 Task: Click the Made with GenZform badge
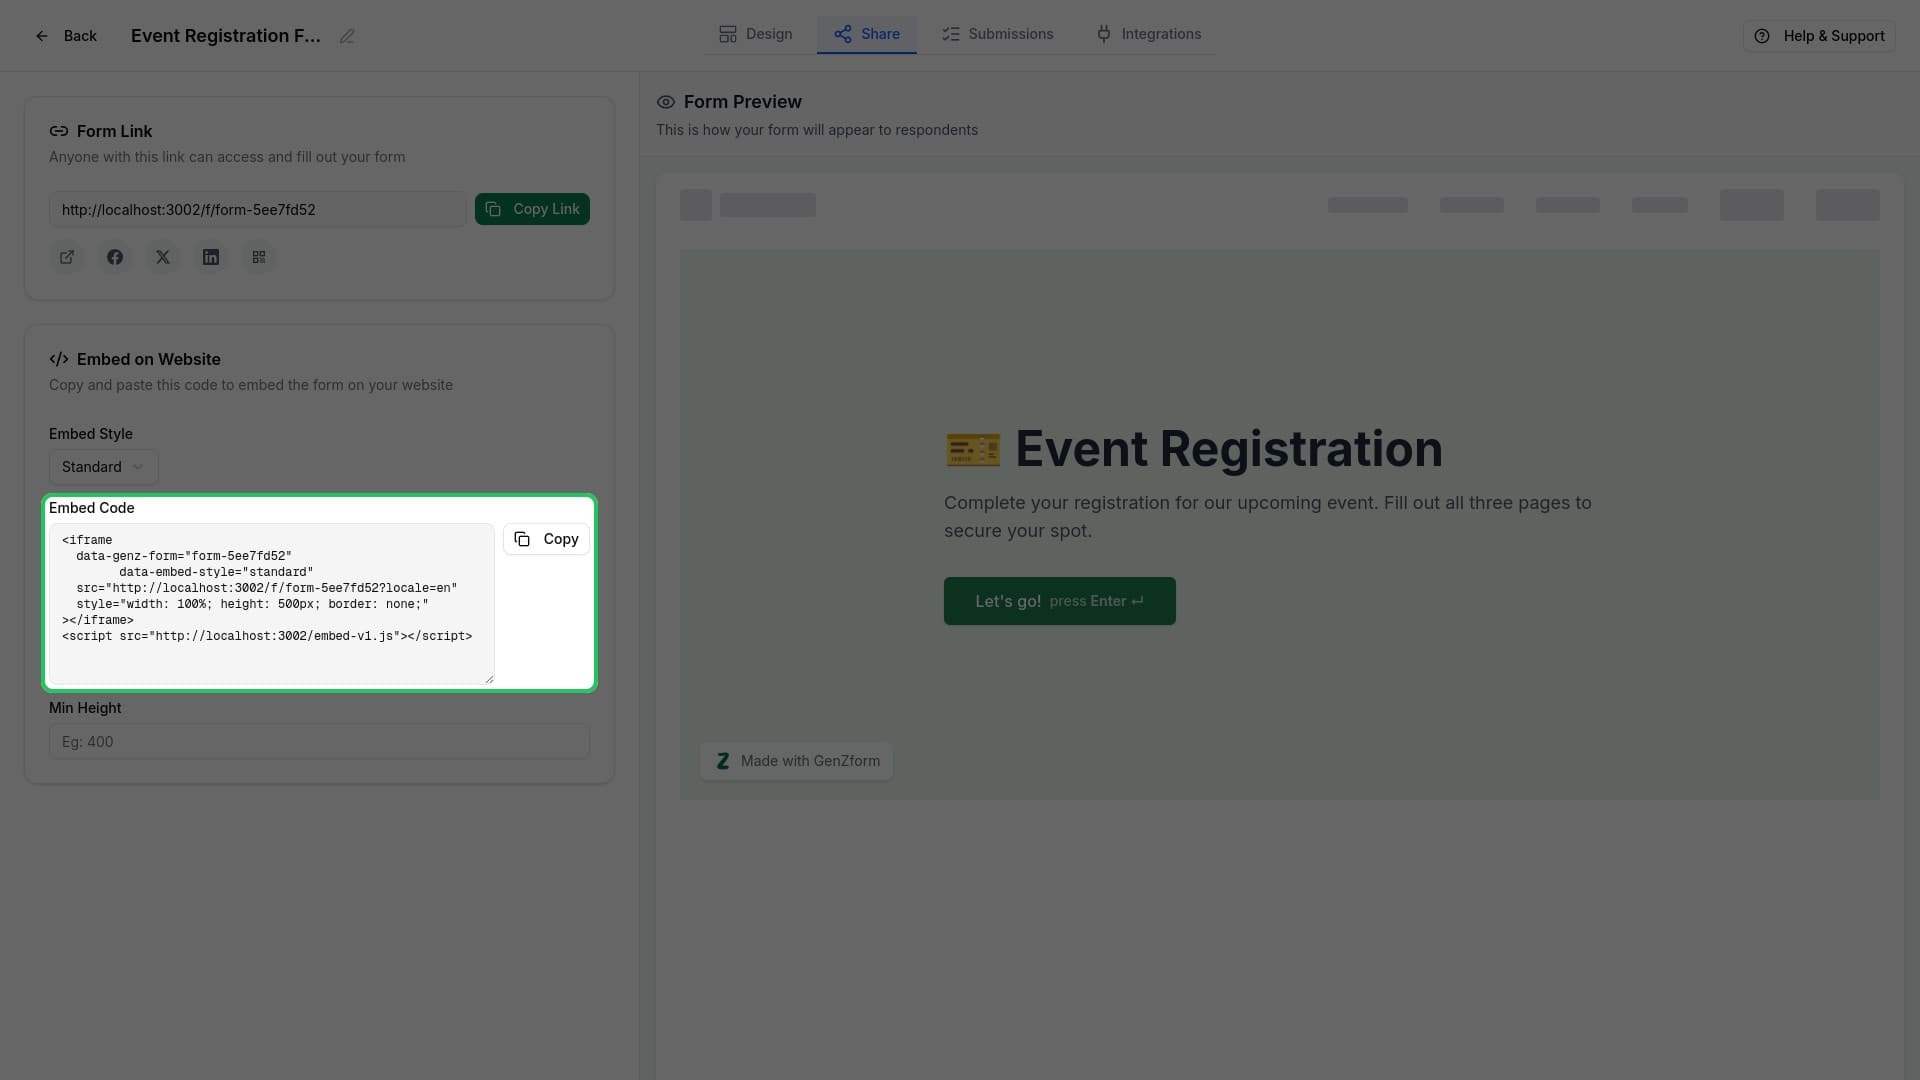(796, 760)
